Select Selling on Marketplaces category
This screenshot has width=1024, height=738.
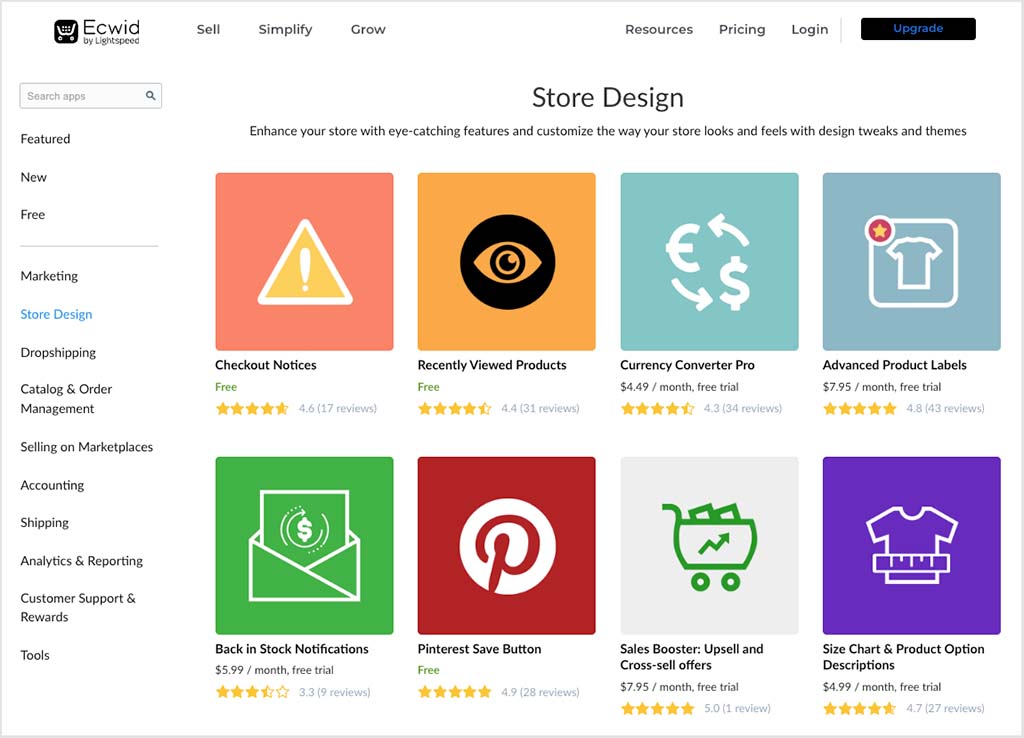click(x=86, y=447)
